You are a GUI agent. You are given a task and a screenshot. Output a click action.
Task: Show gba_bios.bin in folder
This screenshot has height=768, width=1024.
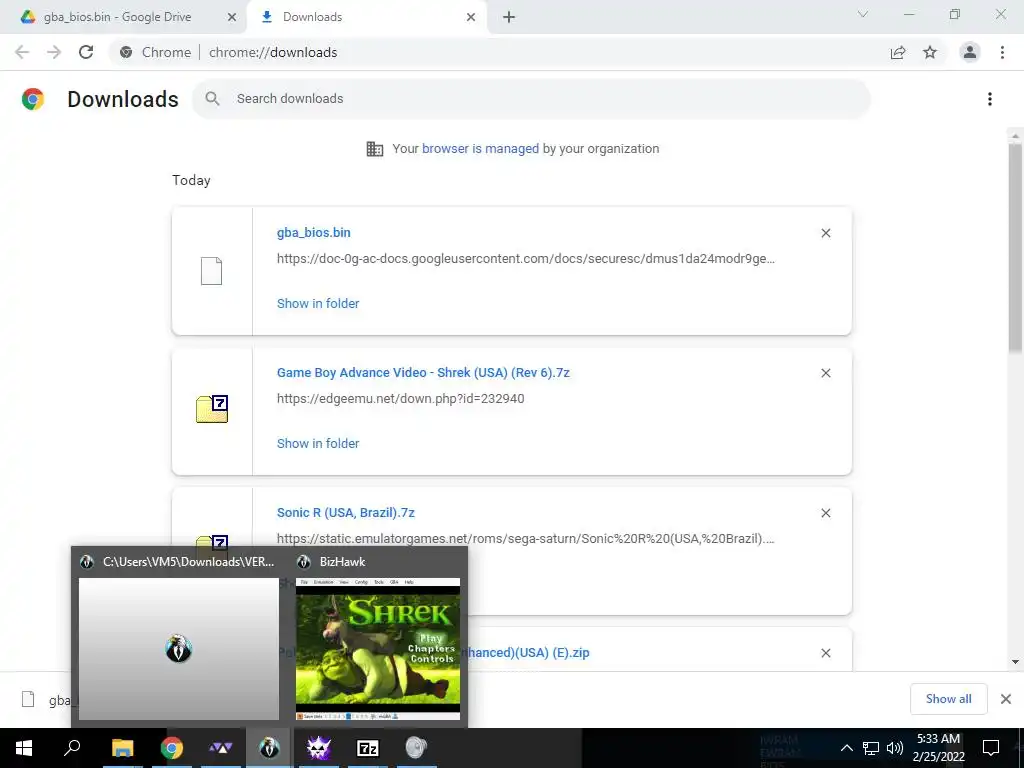pyautogui.click(x=318, y=303)
